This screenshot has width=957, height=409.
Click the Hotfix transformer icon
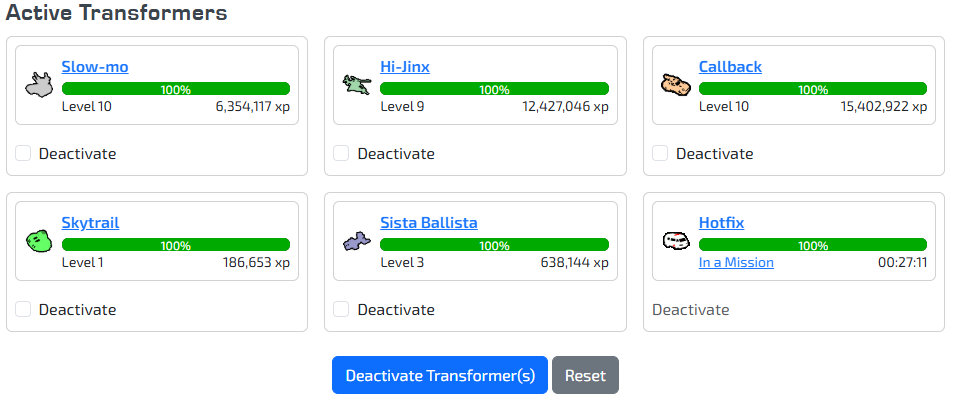[676, 241]
